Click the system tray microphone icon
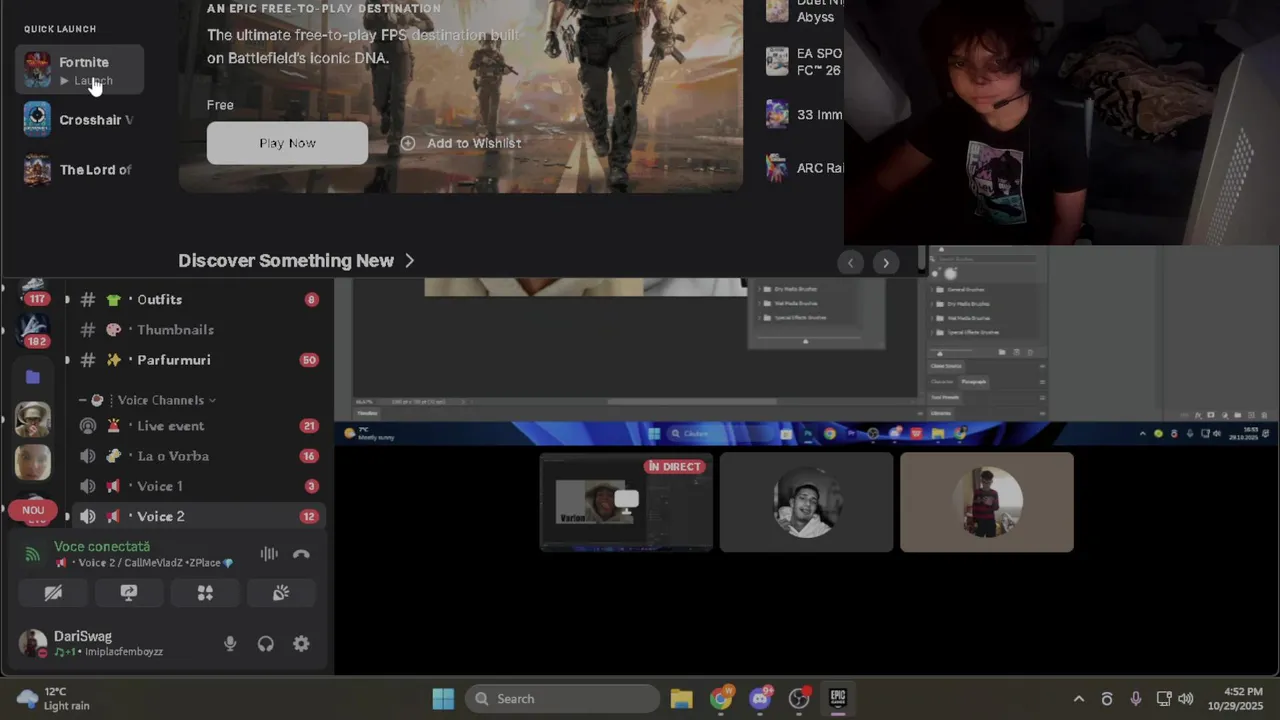 pyautogui.click(x=1135, y=699)
